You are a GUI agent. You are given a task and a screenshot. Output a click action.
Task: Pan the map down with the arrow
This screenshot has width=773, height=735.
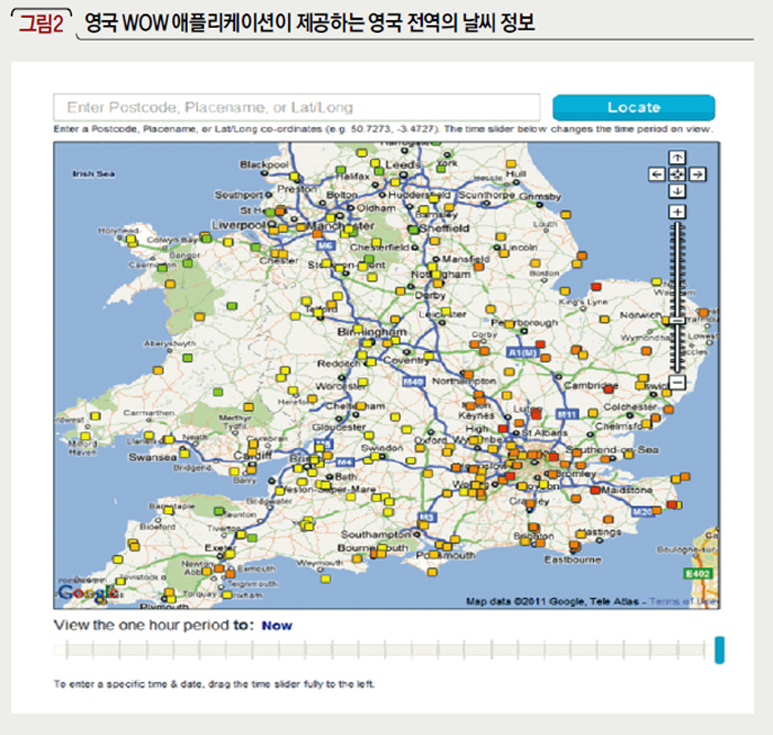coord(677,191)
